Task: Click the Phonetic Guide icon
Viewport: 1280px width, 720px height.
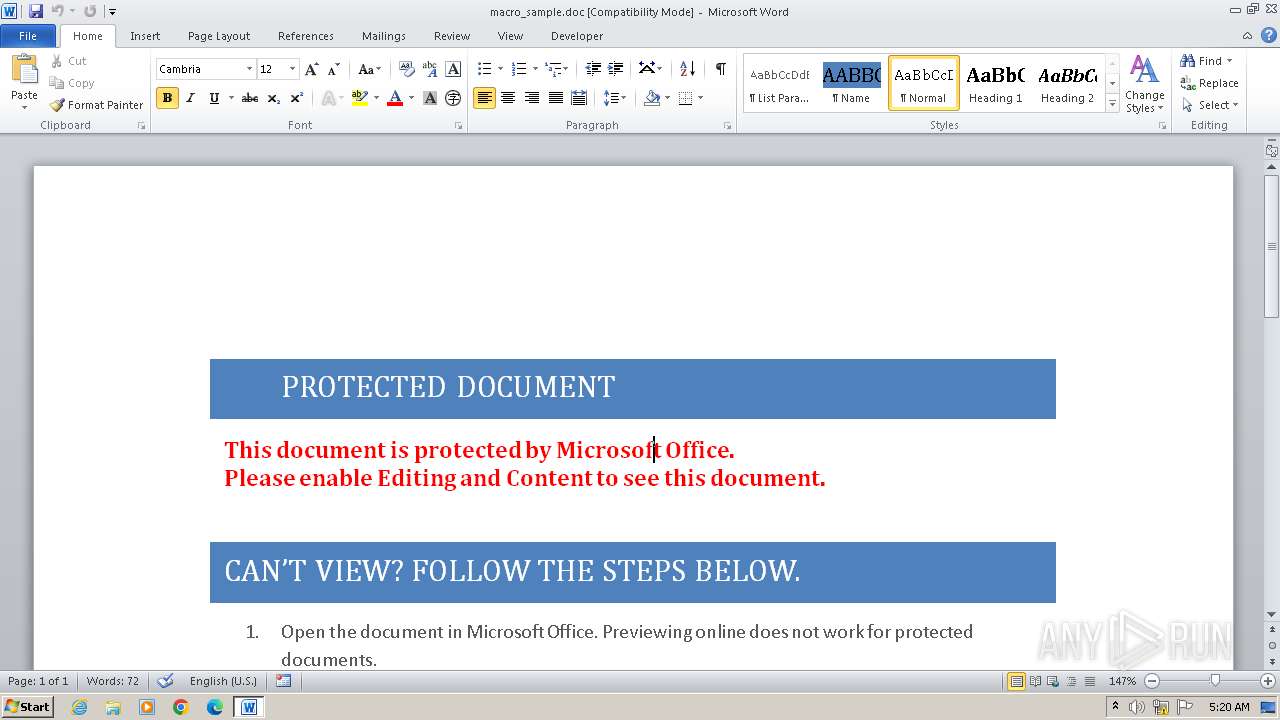Action: [430, 69]
